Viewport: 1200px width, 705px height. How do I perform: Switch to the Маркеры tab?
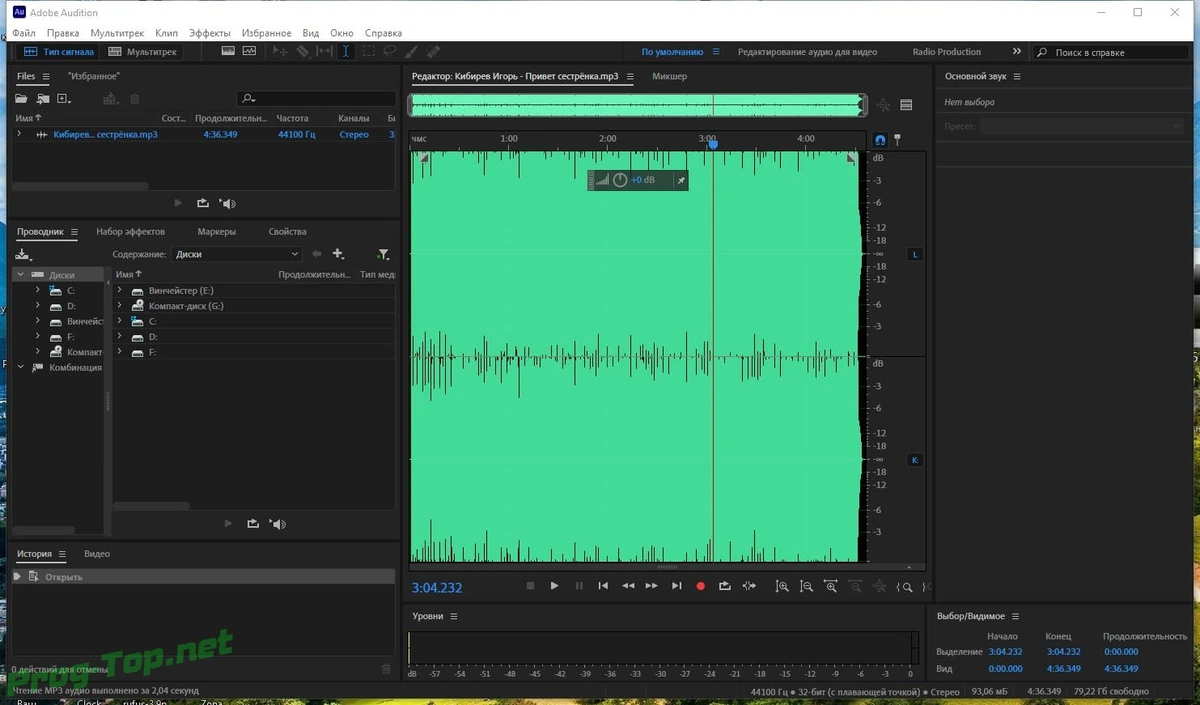click(217, 232)
